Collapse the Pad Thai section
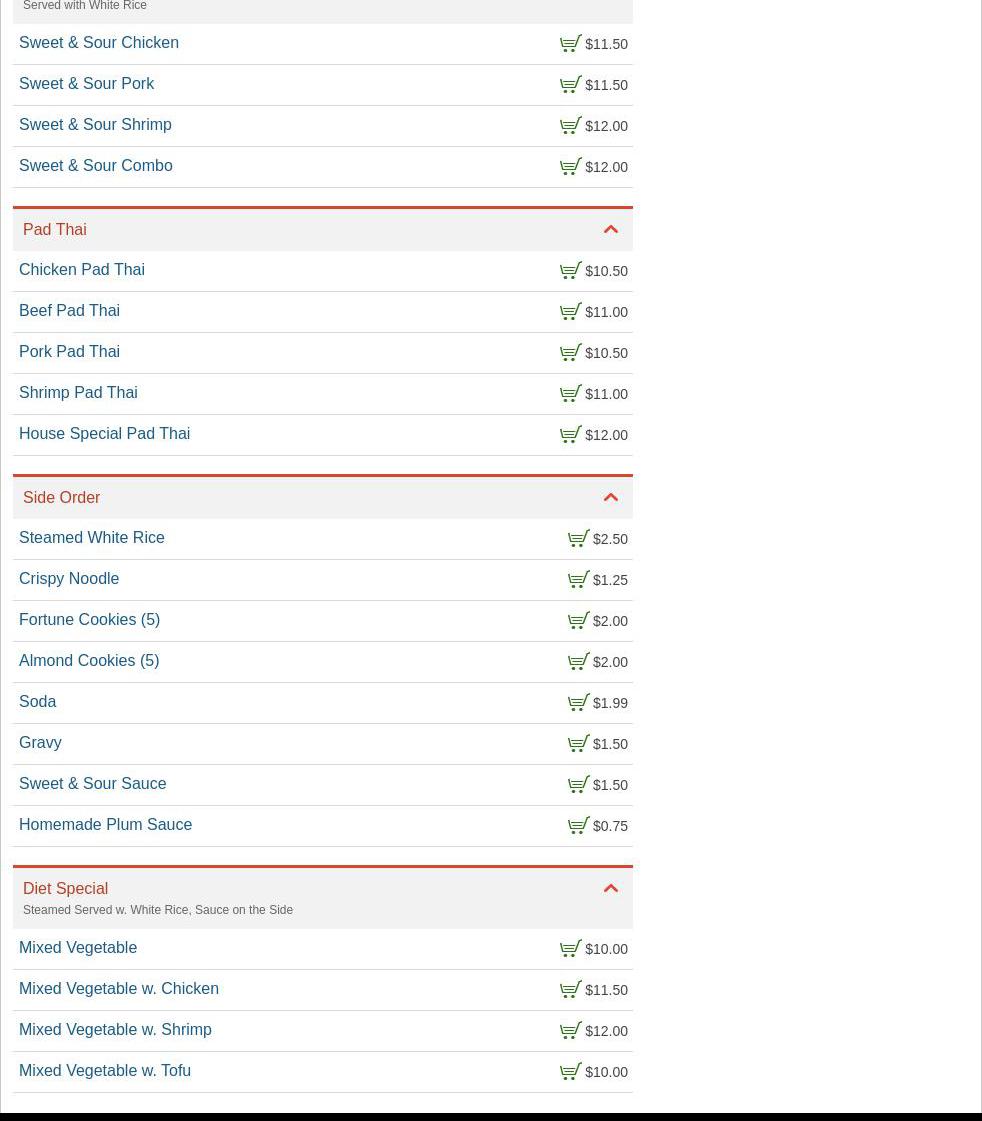Viewport: 982px width, 1121px height. (610, 230)
